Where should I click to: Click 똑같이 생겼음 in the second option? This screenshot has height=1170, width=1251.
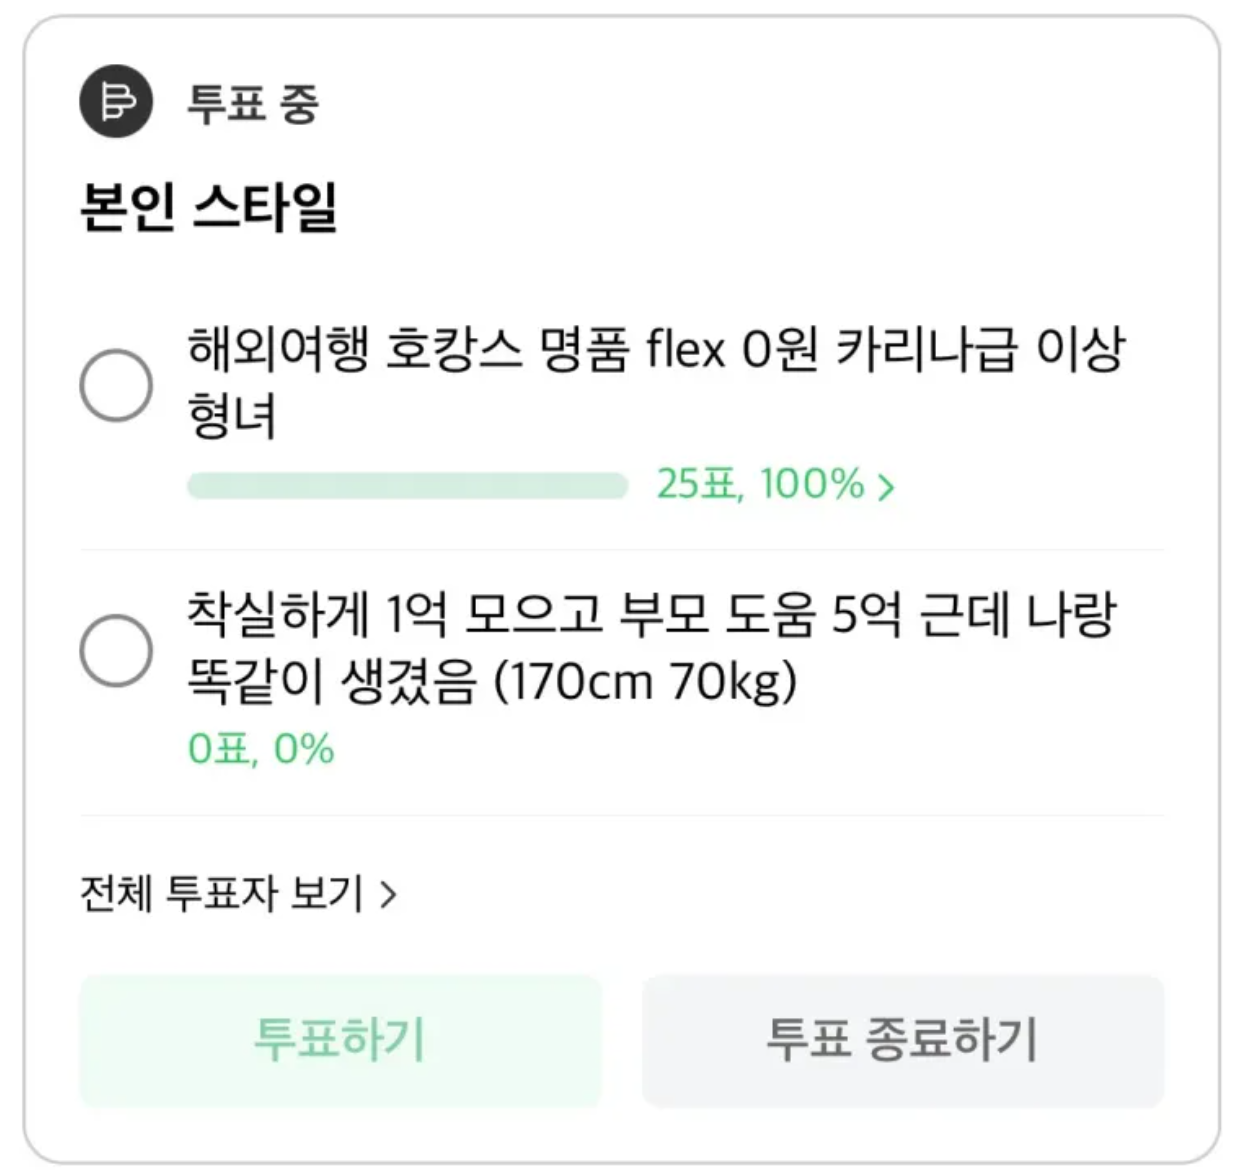[331, 682]
